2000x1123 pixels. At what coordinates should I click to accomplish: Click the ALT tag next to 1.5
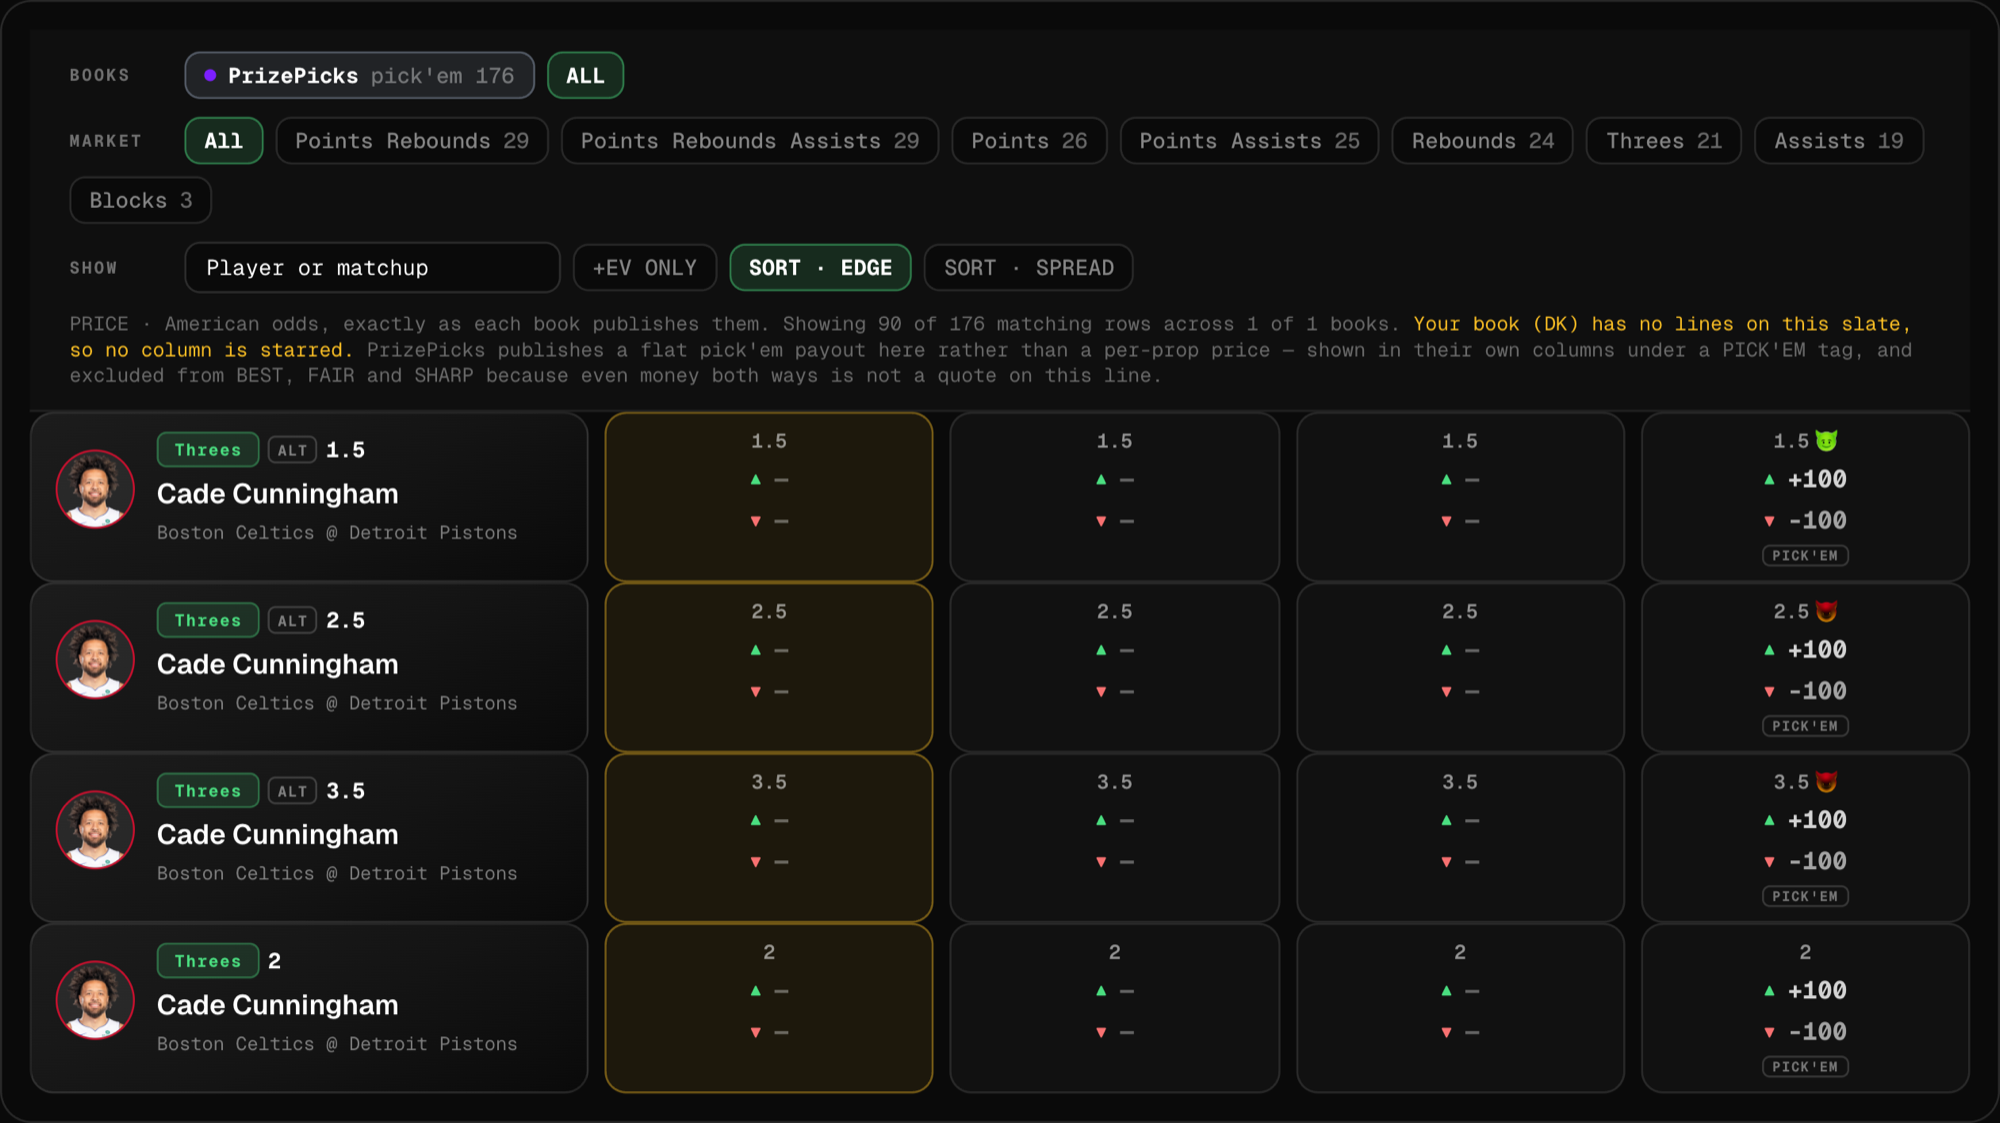(292, 451)
